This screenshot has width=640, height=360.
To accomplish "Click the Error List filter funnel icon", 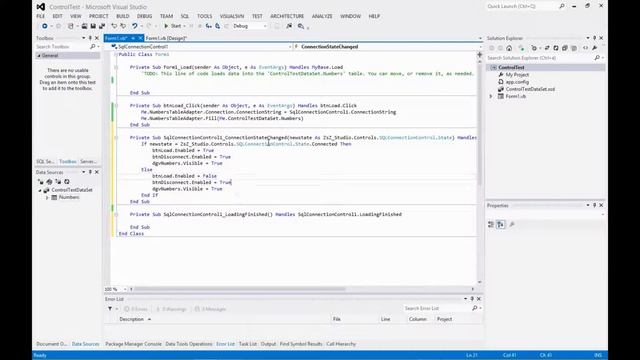I will coord(110,309).
